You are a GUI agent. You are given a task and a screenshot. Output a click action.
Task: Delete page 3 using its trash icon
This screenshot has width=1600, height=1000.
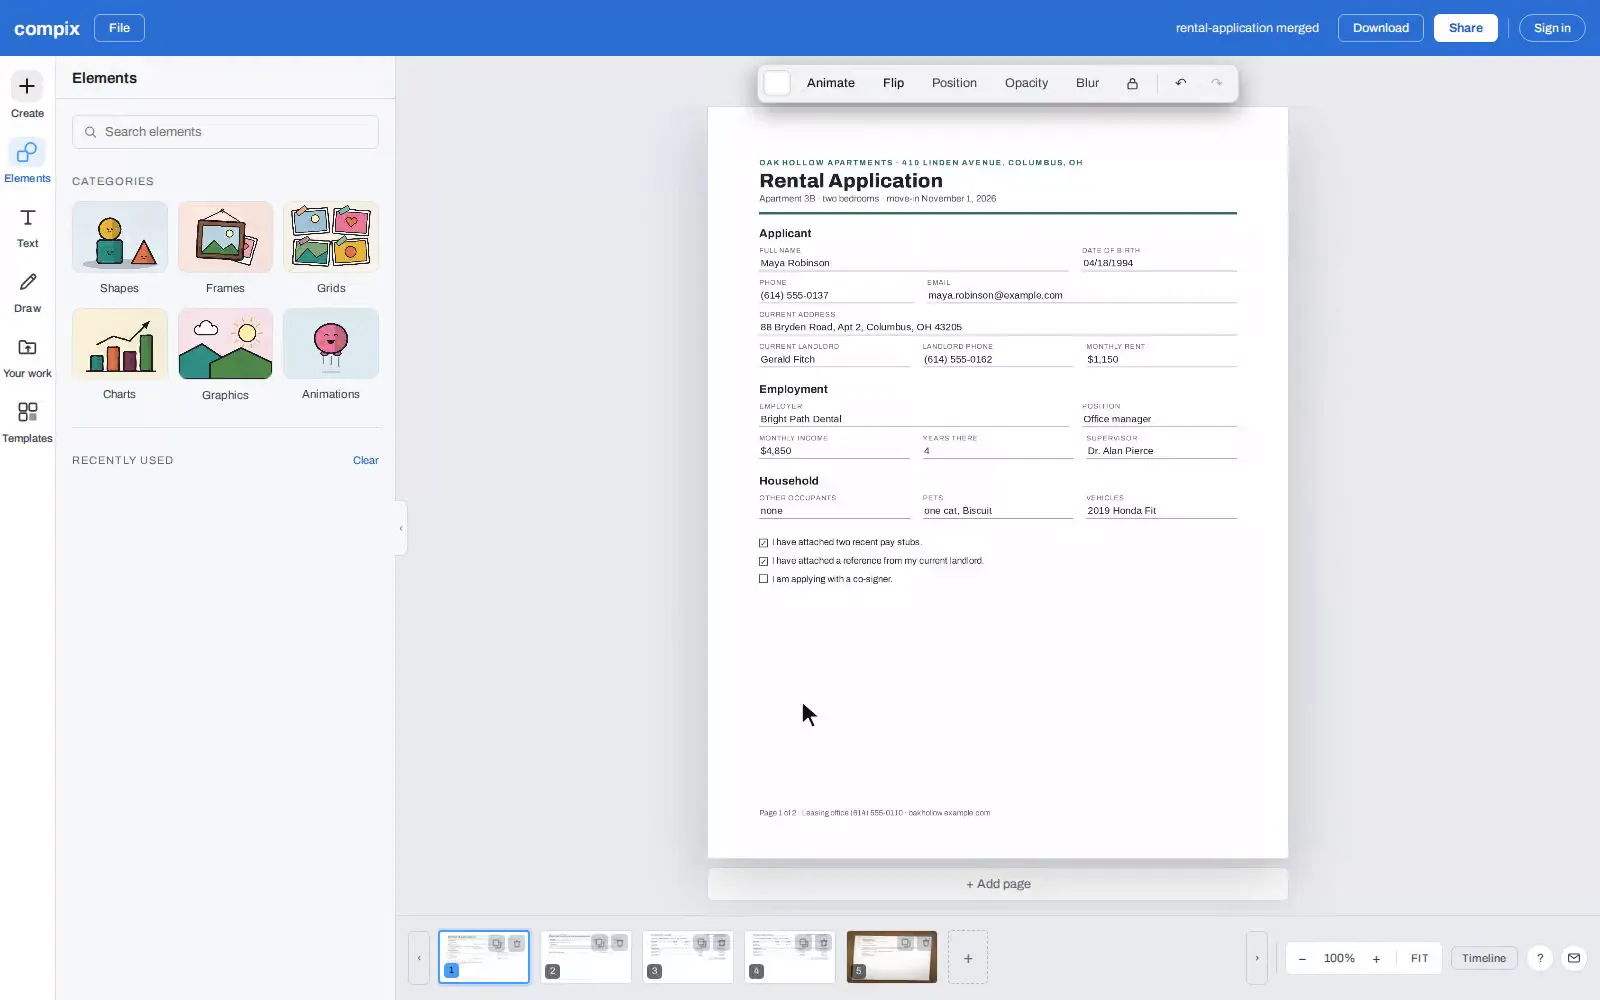click(x=722, y=943)
